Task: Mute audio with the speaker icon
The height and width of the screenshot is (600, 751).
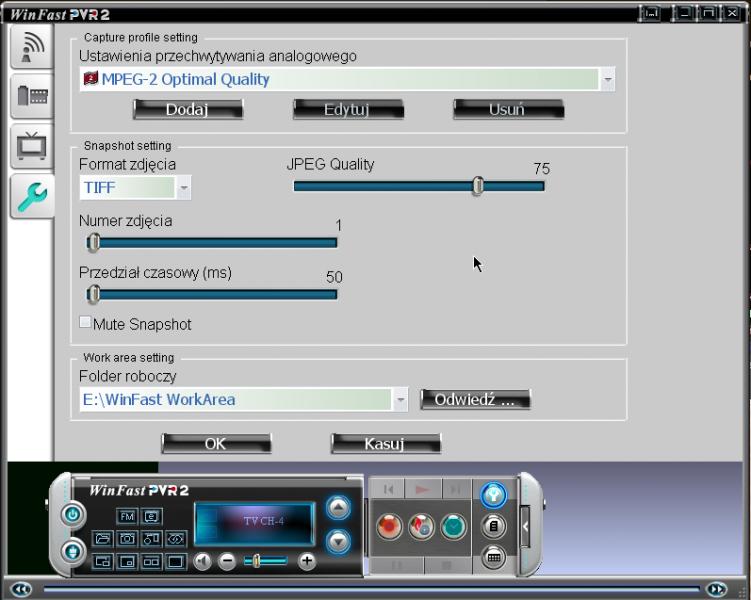Action: (x=203, y=561)
